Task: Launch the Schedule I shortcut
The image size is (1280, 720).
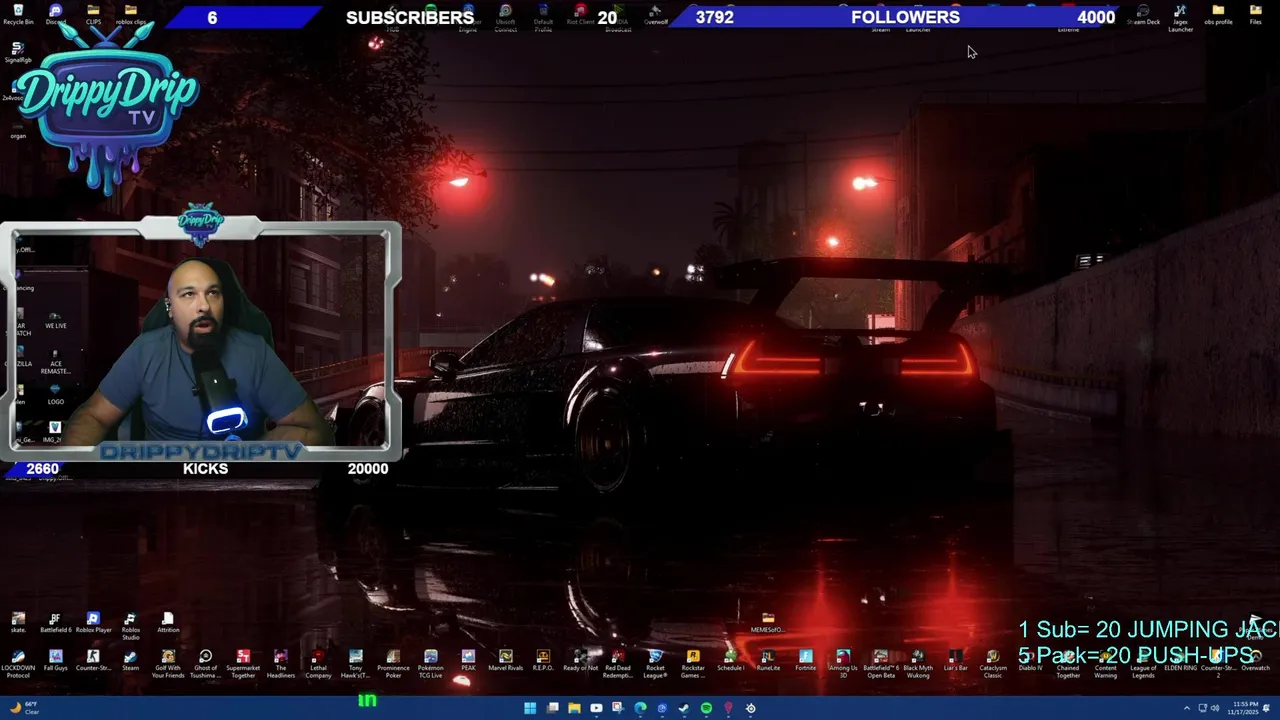Action: click(x=730, y=661)
